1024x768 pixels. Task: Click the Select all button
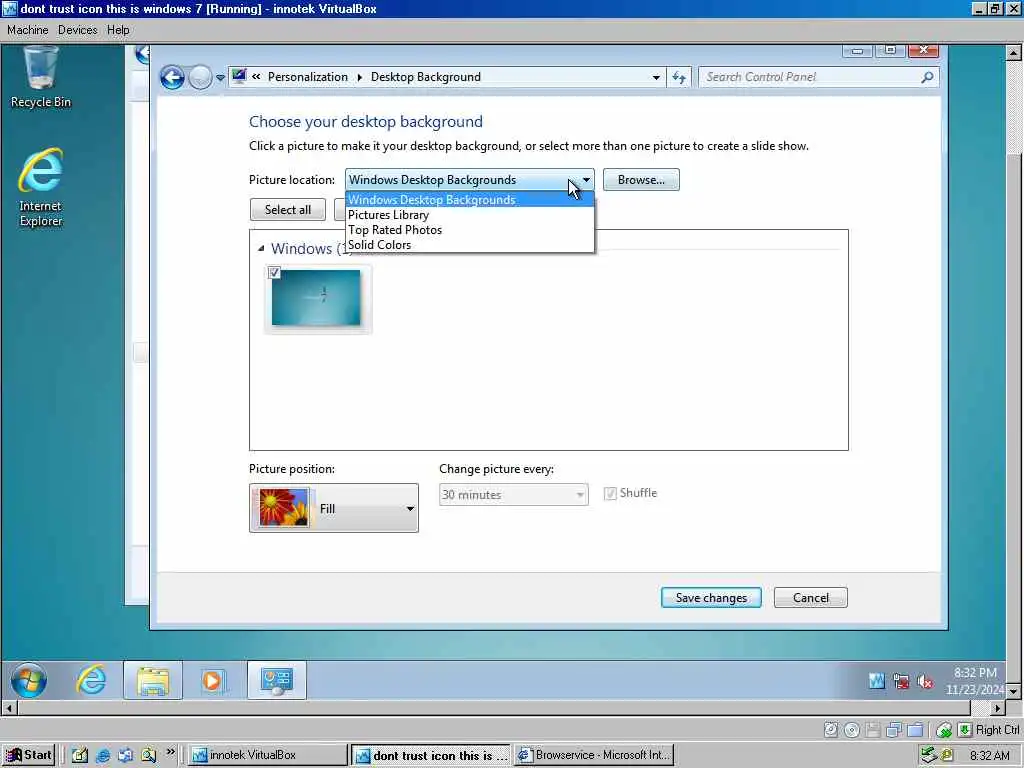point(288,210)
